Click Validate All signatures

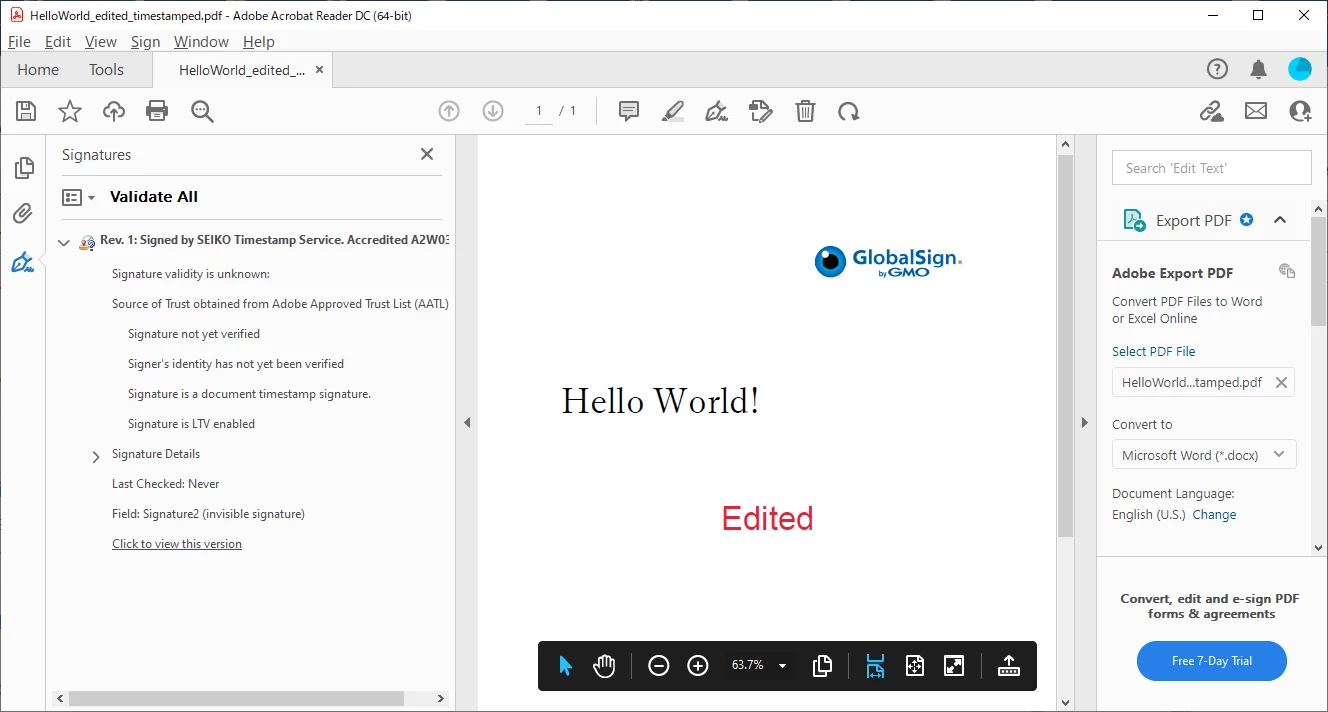tap(154, 197)
